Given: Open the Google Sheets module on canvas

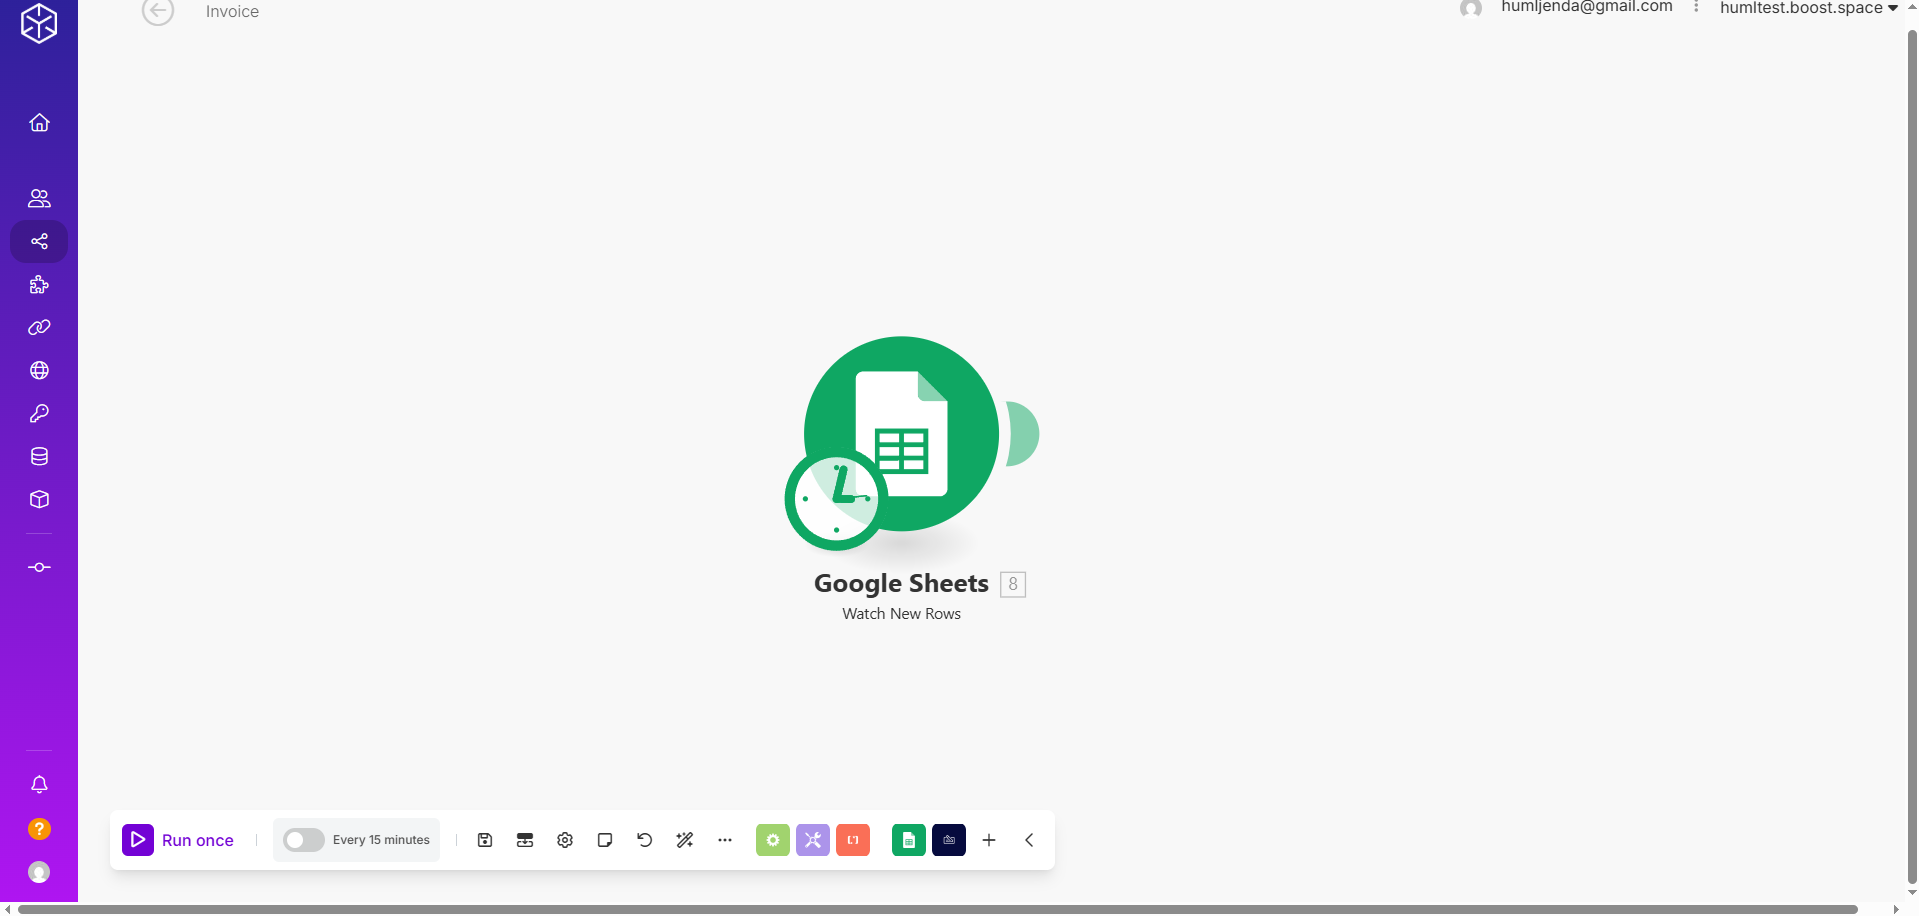Looking at the screenshot, I should (x=901, y=433).
